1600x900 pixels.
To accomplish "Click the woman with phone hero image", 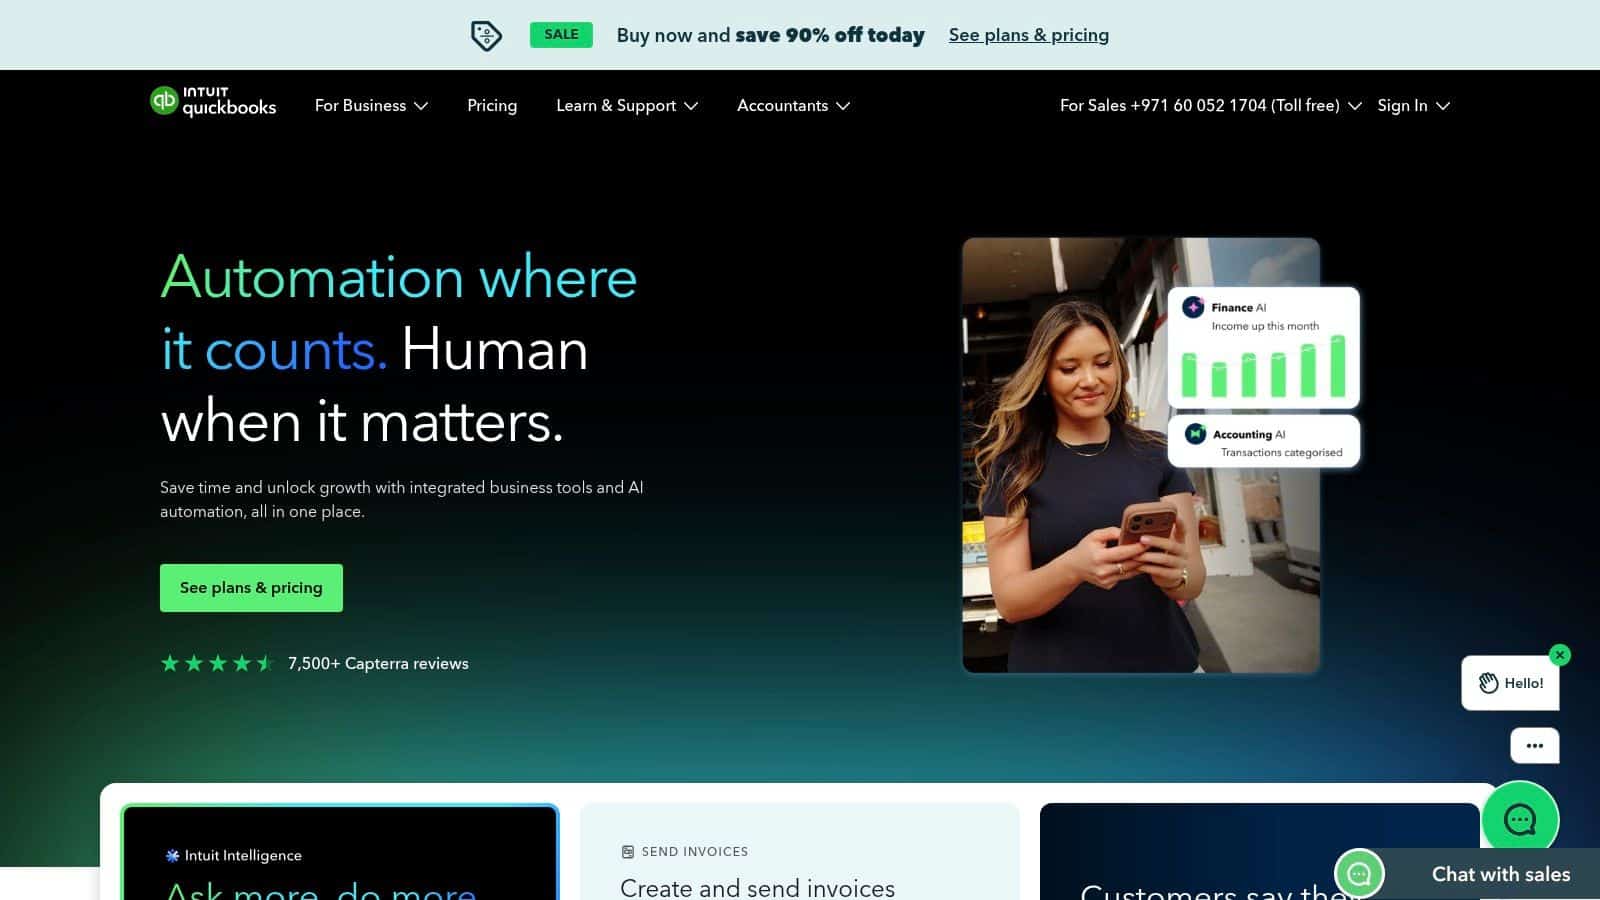I will [x=1141, y=455].
